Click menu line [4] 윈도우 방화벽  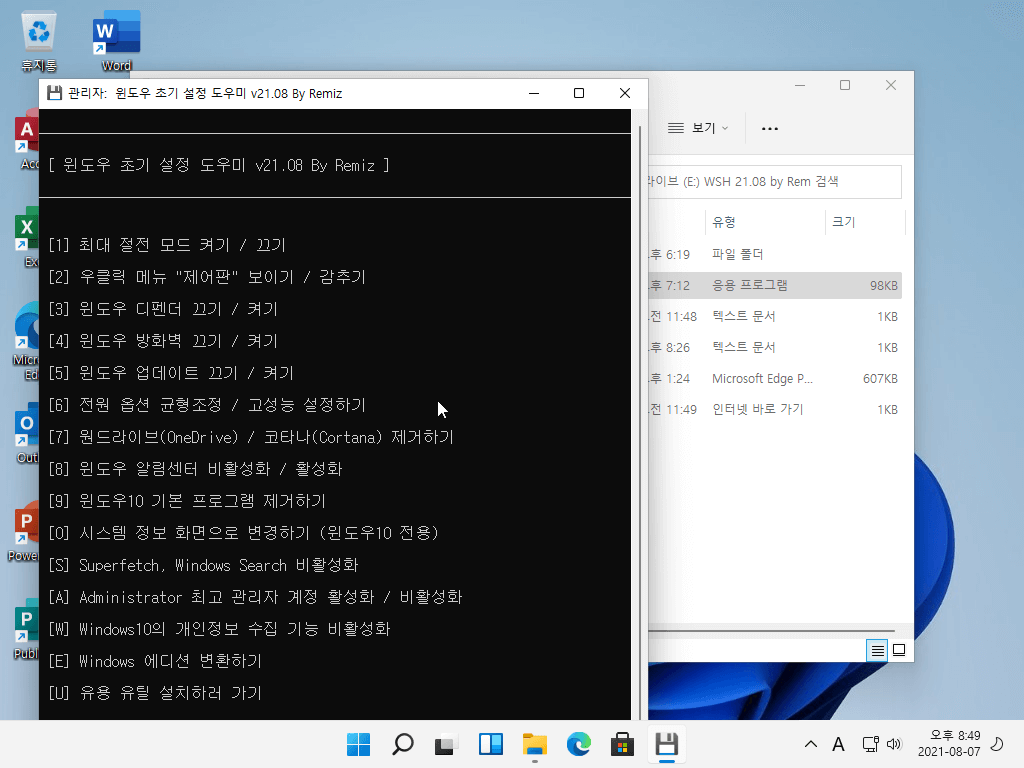click(163, 341)
